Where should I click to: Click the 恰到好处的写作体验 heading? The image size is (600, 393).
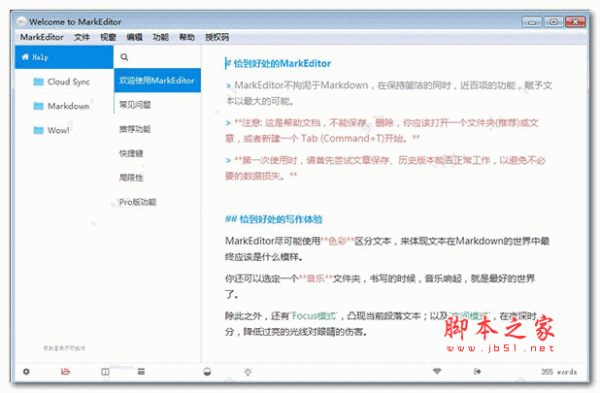(281, 219)
